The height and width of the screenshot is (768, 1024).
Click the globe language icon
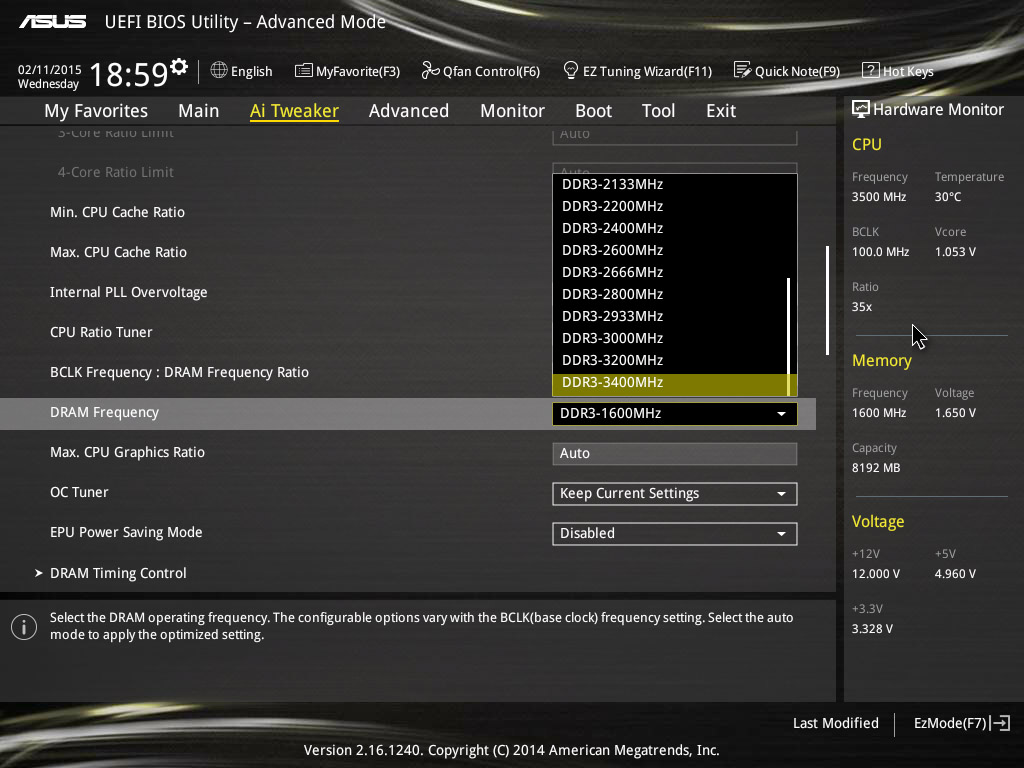(x=219, y=70)
